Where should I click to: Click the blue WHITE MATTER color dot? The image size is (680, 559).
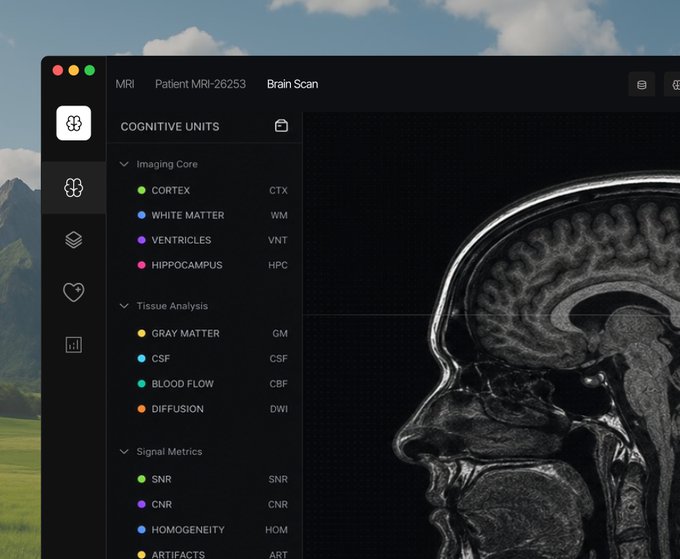coord(141,215)
